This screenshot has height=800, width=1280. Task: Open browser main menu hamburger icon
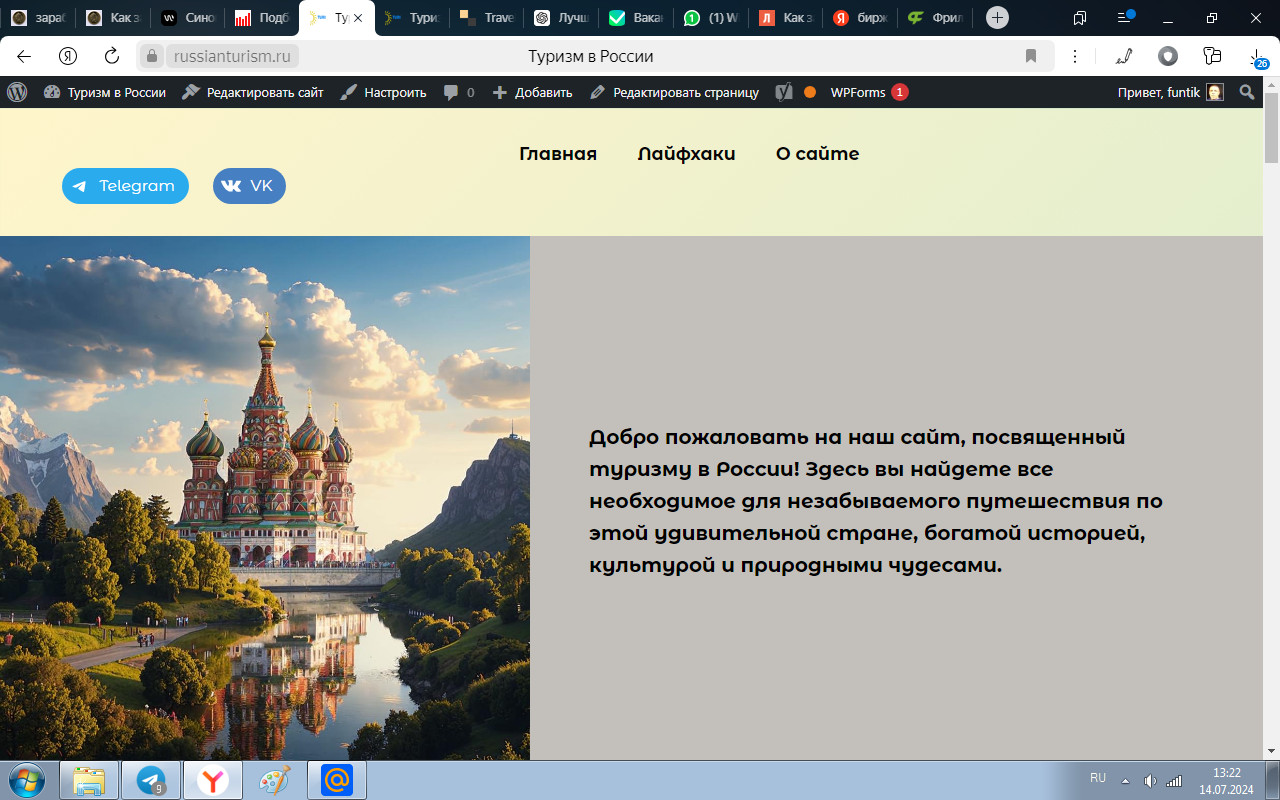1124,18
